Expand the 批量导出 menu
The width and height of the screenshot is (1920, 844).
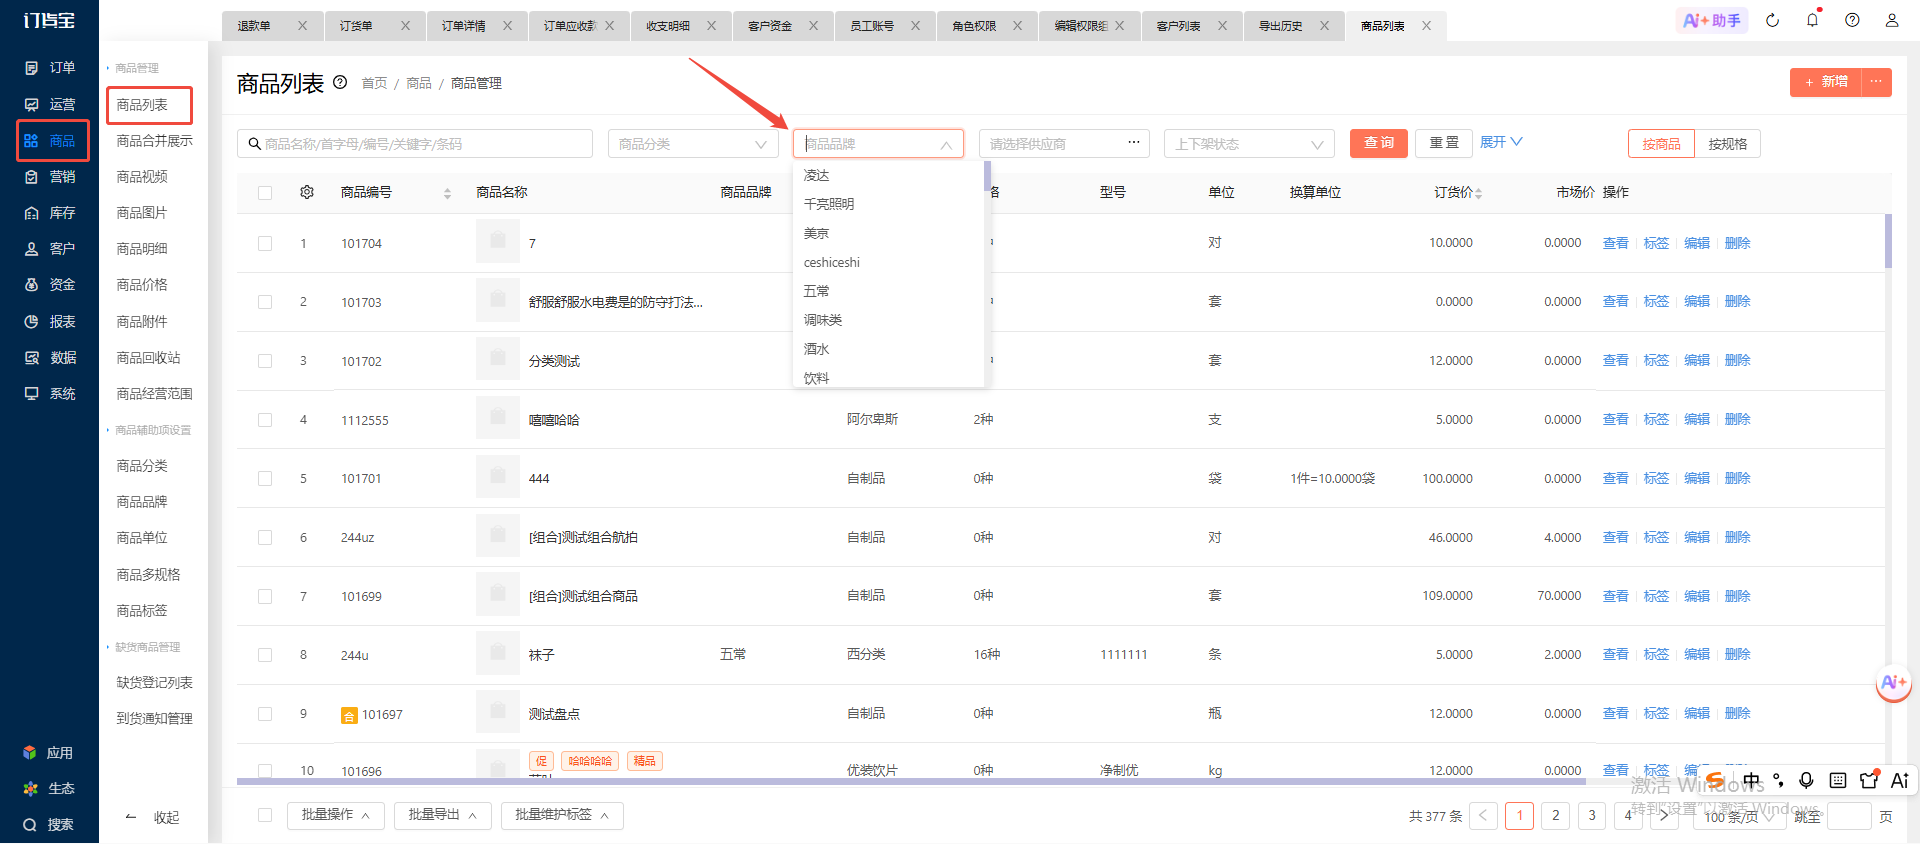pos(442,815)
